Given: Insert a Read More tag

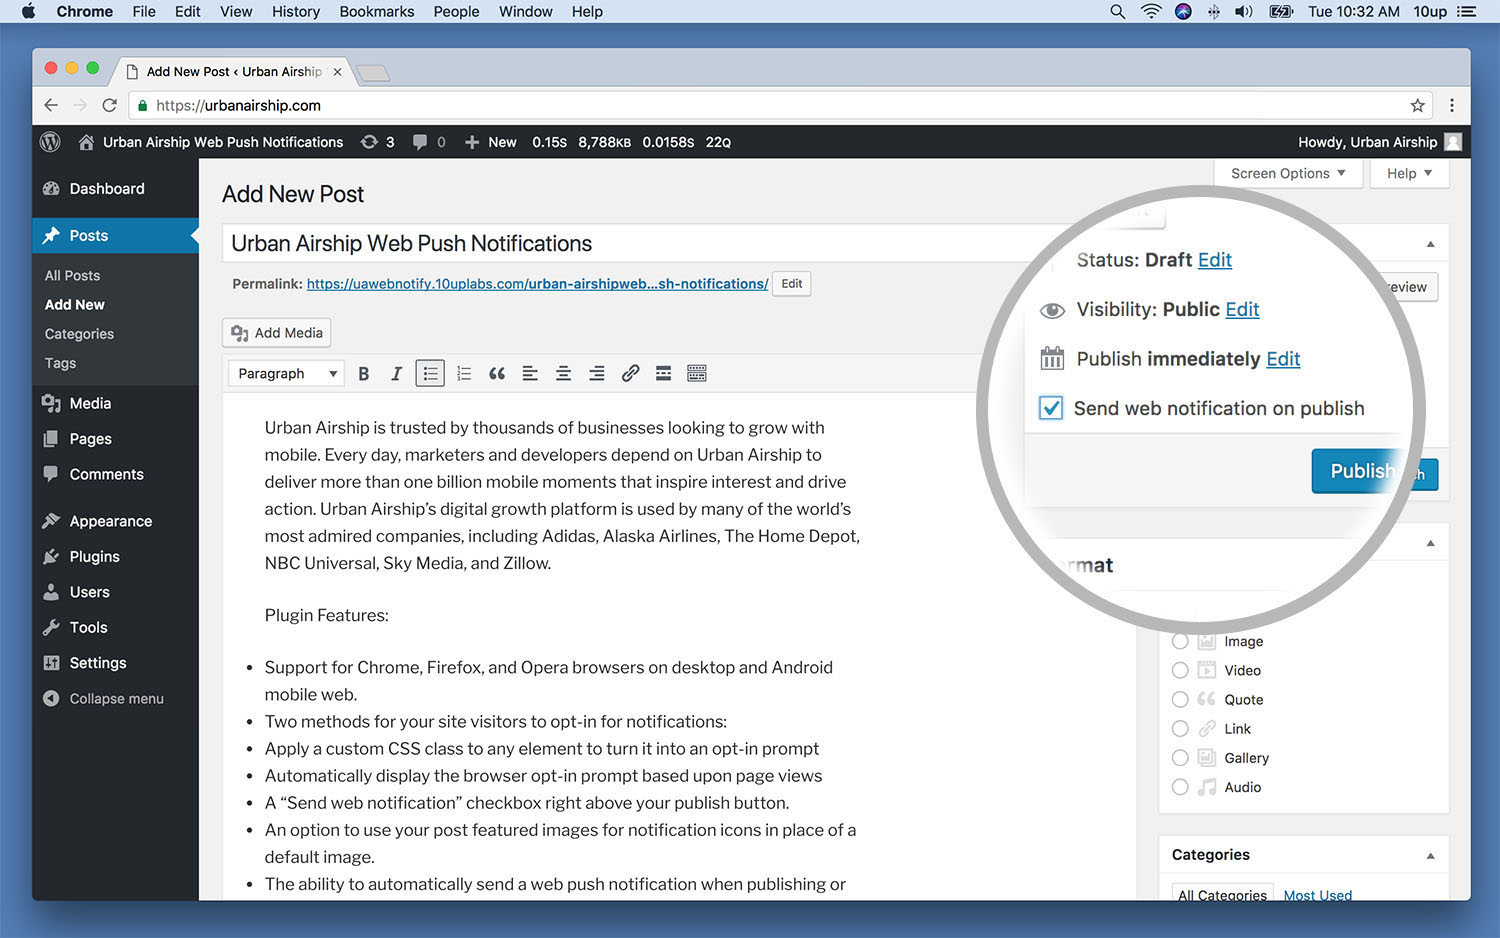Looking at the screenshot, I should [x=663, y=373].
